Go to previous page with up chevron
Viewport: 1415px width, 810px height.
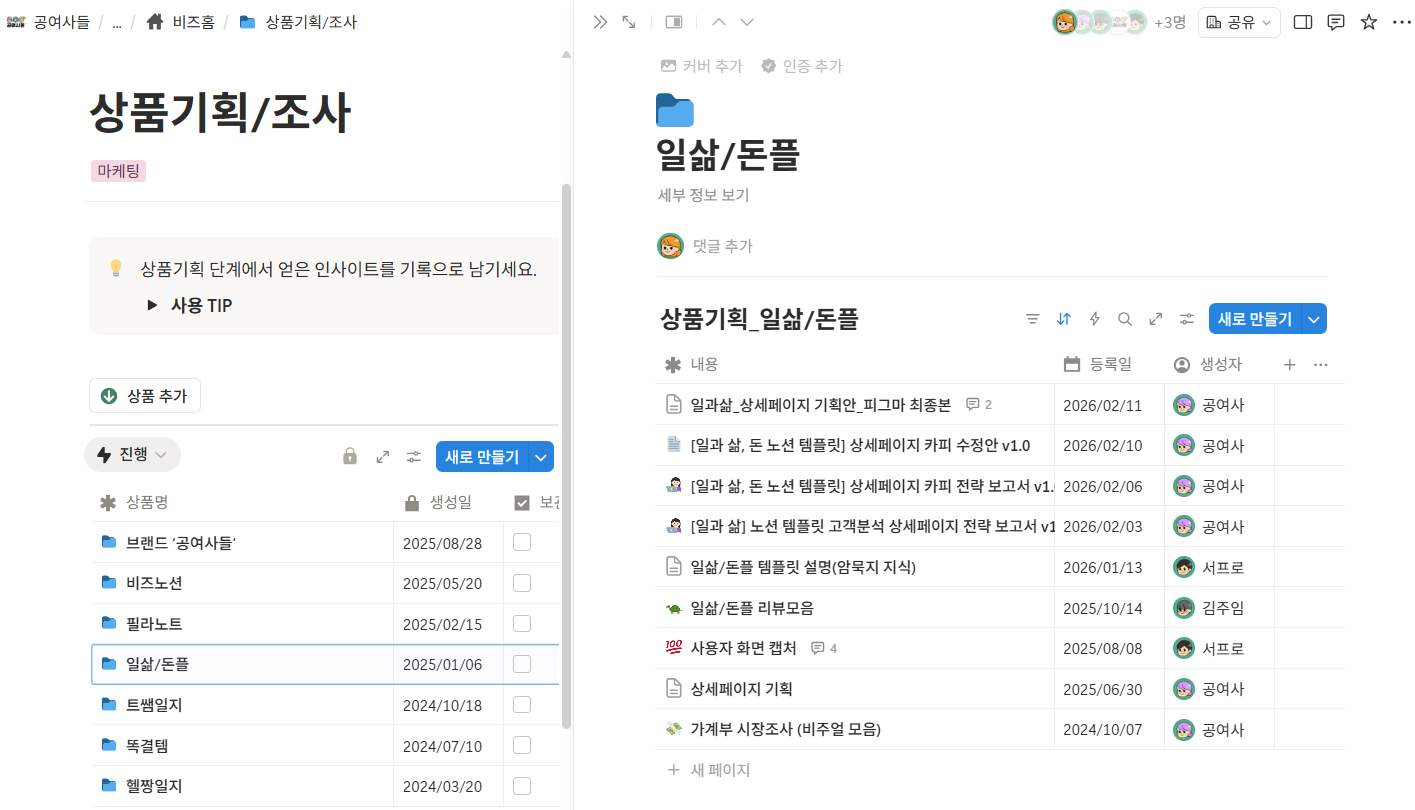(719, 22)
